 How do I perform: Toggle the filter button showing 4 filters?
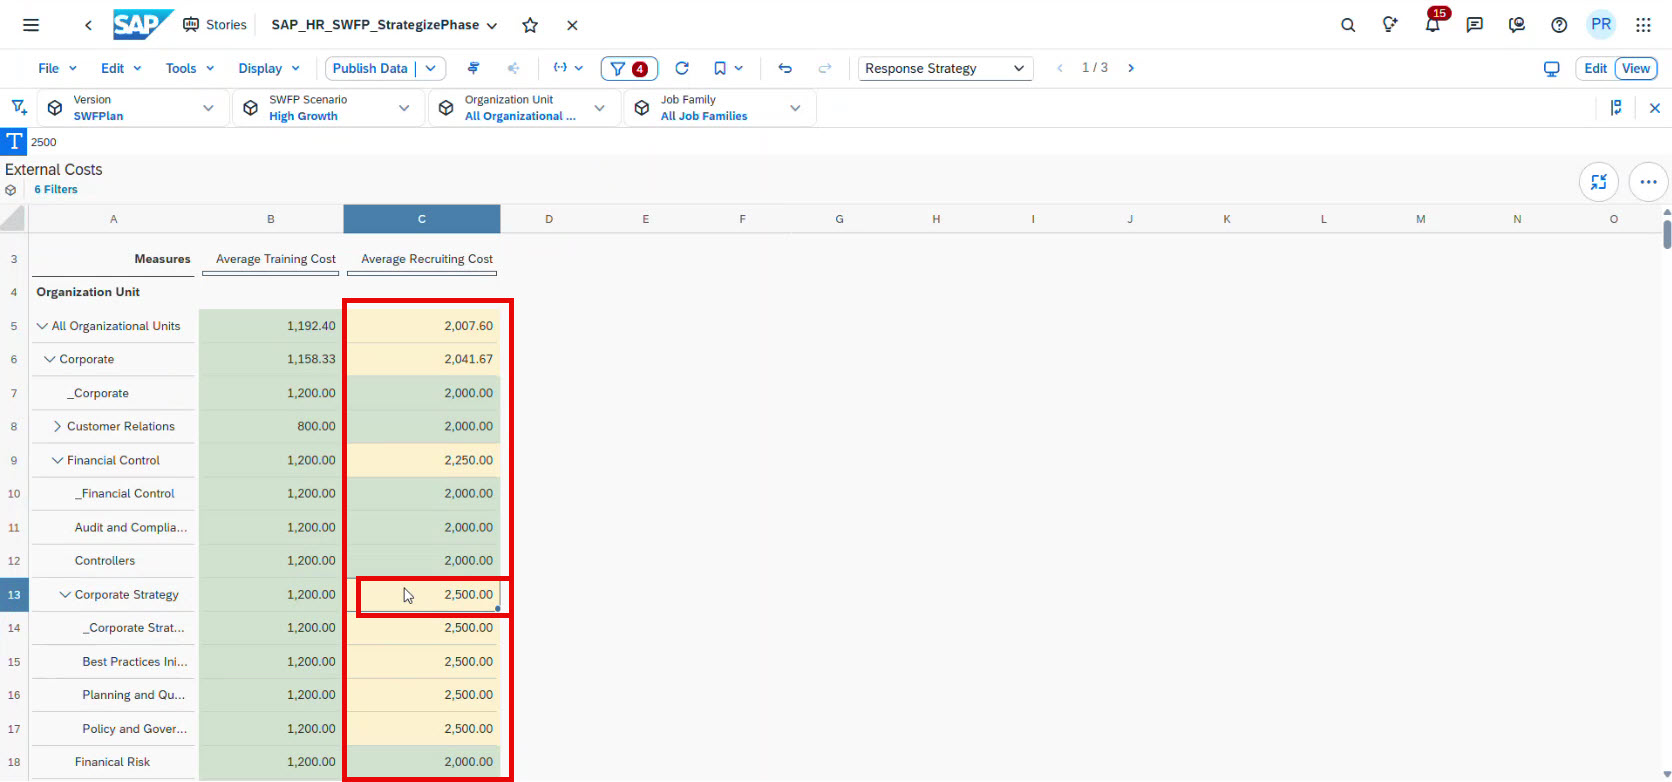coord(629,68)
